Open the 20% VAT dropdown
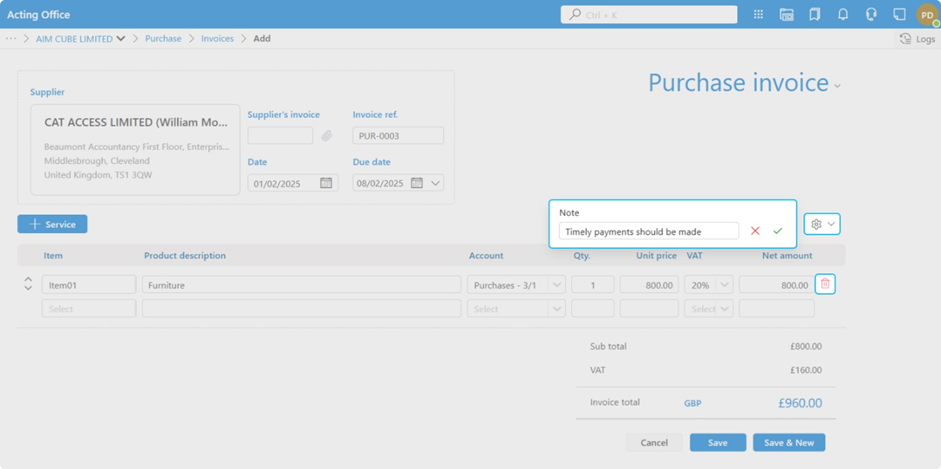The height and width of the screenshot is (469, 941). pyautogui.click(x=724, y=285)
